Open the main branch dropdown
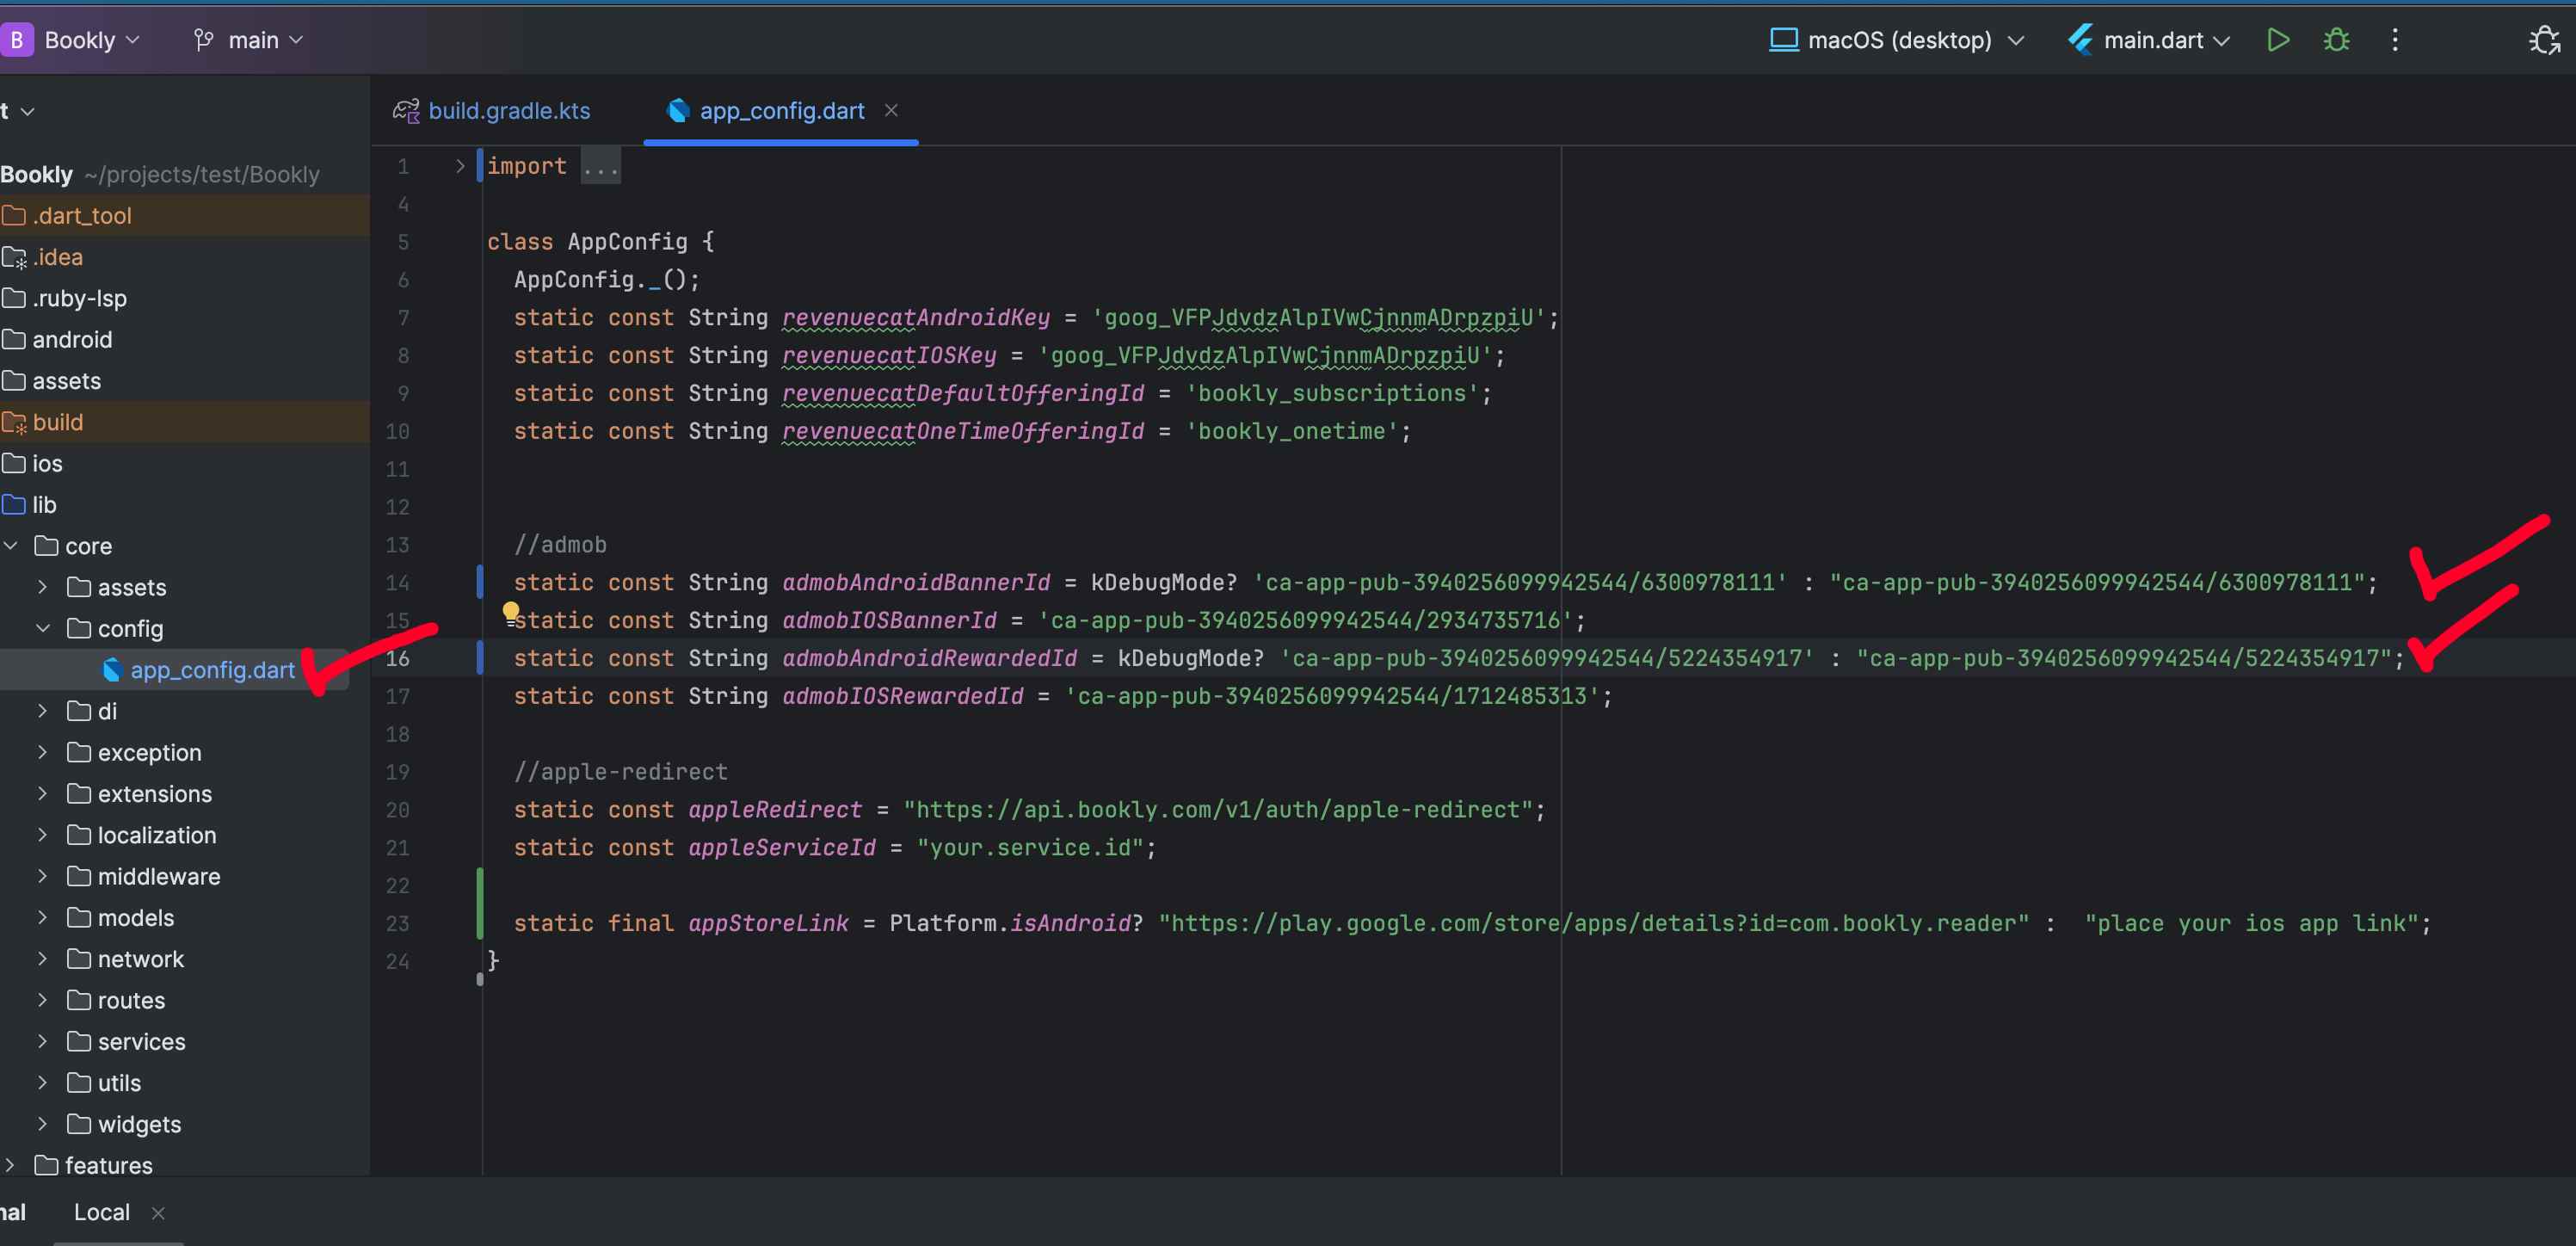2576x1246 pixels. coord(265,40)
